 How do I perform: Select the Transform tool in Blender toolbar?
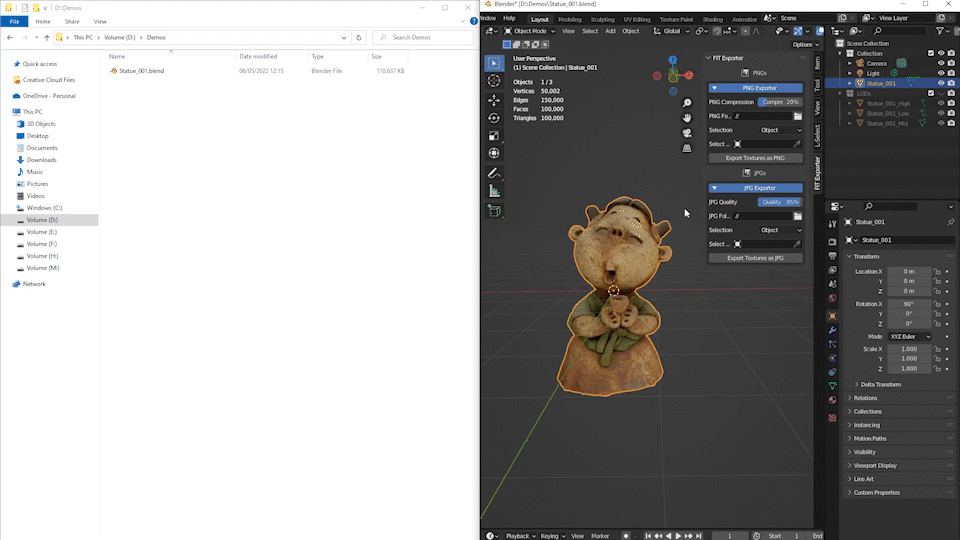pyautogui.click(x=494, y=153)
